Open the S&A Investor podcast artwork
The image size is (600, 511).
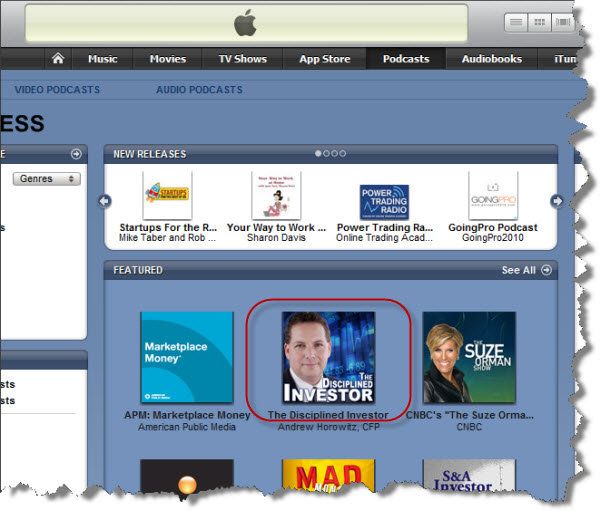point(469,475)
